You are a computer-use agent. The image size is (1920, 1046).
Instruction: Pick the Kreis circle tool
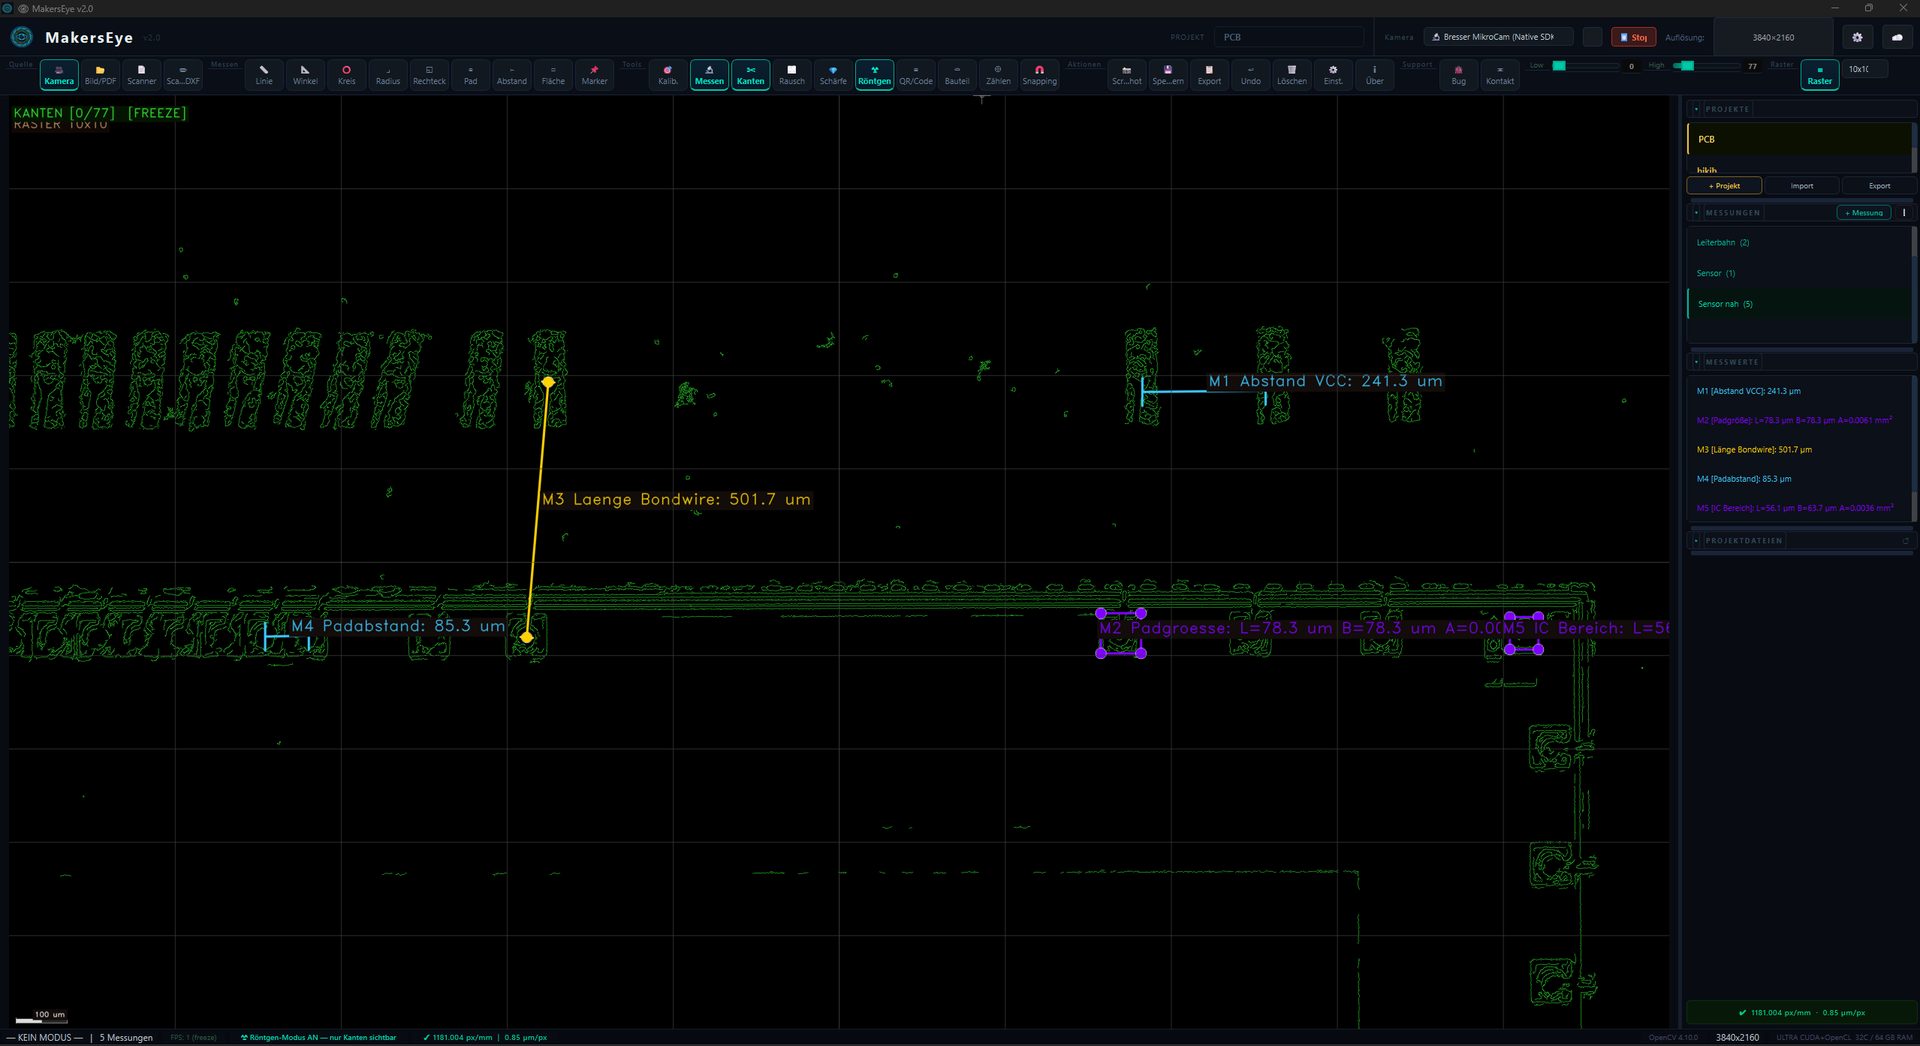coord(346,75)
